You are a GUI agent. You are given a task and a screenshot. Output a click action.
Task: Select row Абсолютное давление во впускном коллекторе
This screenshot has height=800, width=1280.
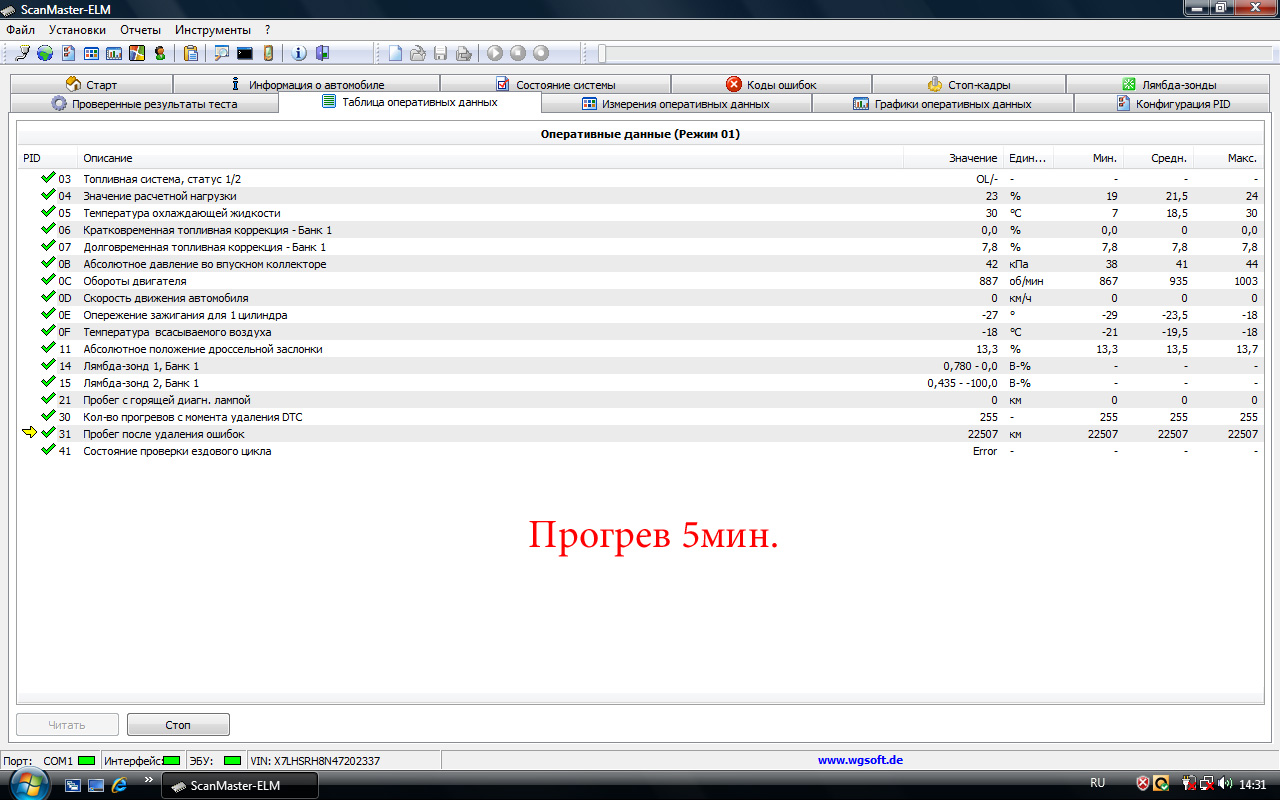pyautogui.click(x=640, y=264)
